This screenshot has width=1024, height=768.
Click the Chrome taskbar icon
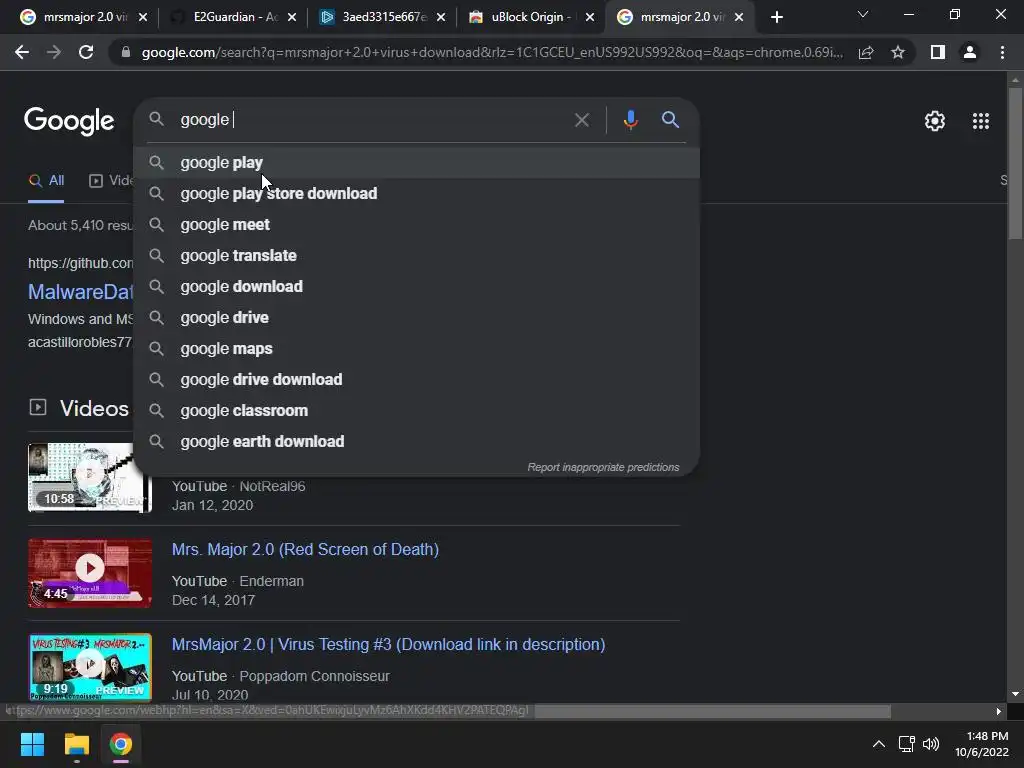121,744
